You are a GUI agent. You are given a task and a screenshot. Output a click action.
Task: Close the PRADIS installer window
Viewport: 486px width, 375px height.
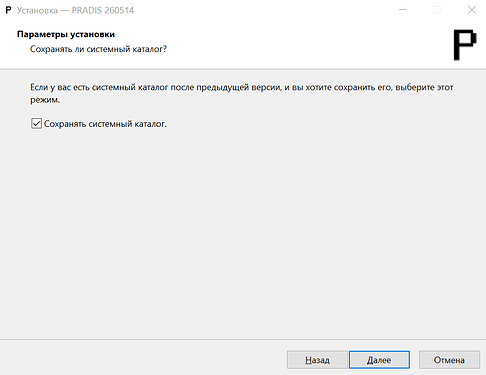coord(471,10)
